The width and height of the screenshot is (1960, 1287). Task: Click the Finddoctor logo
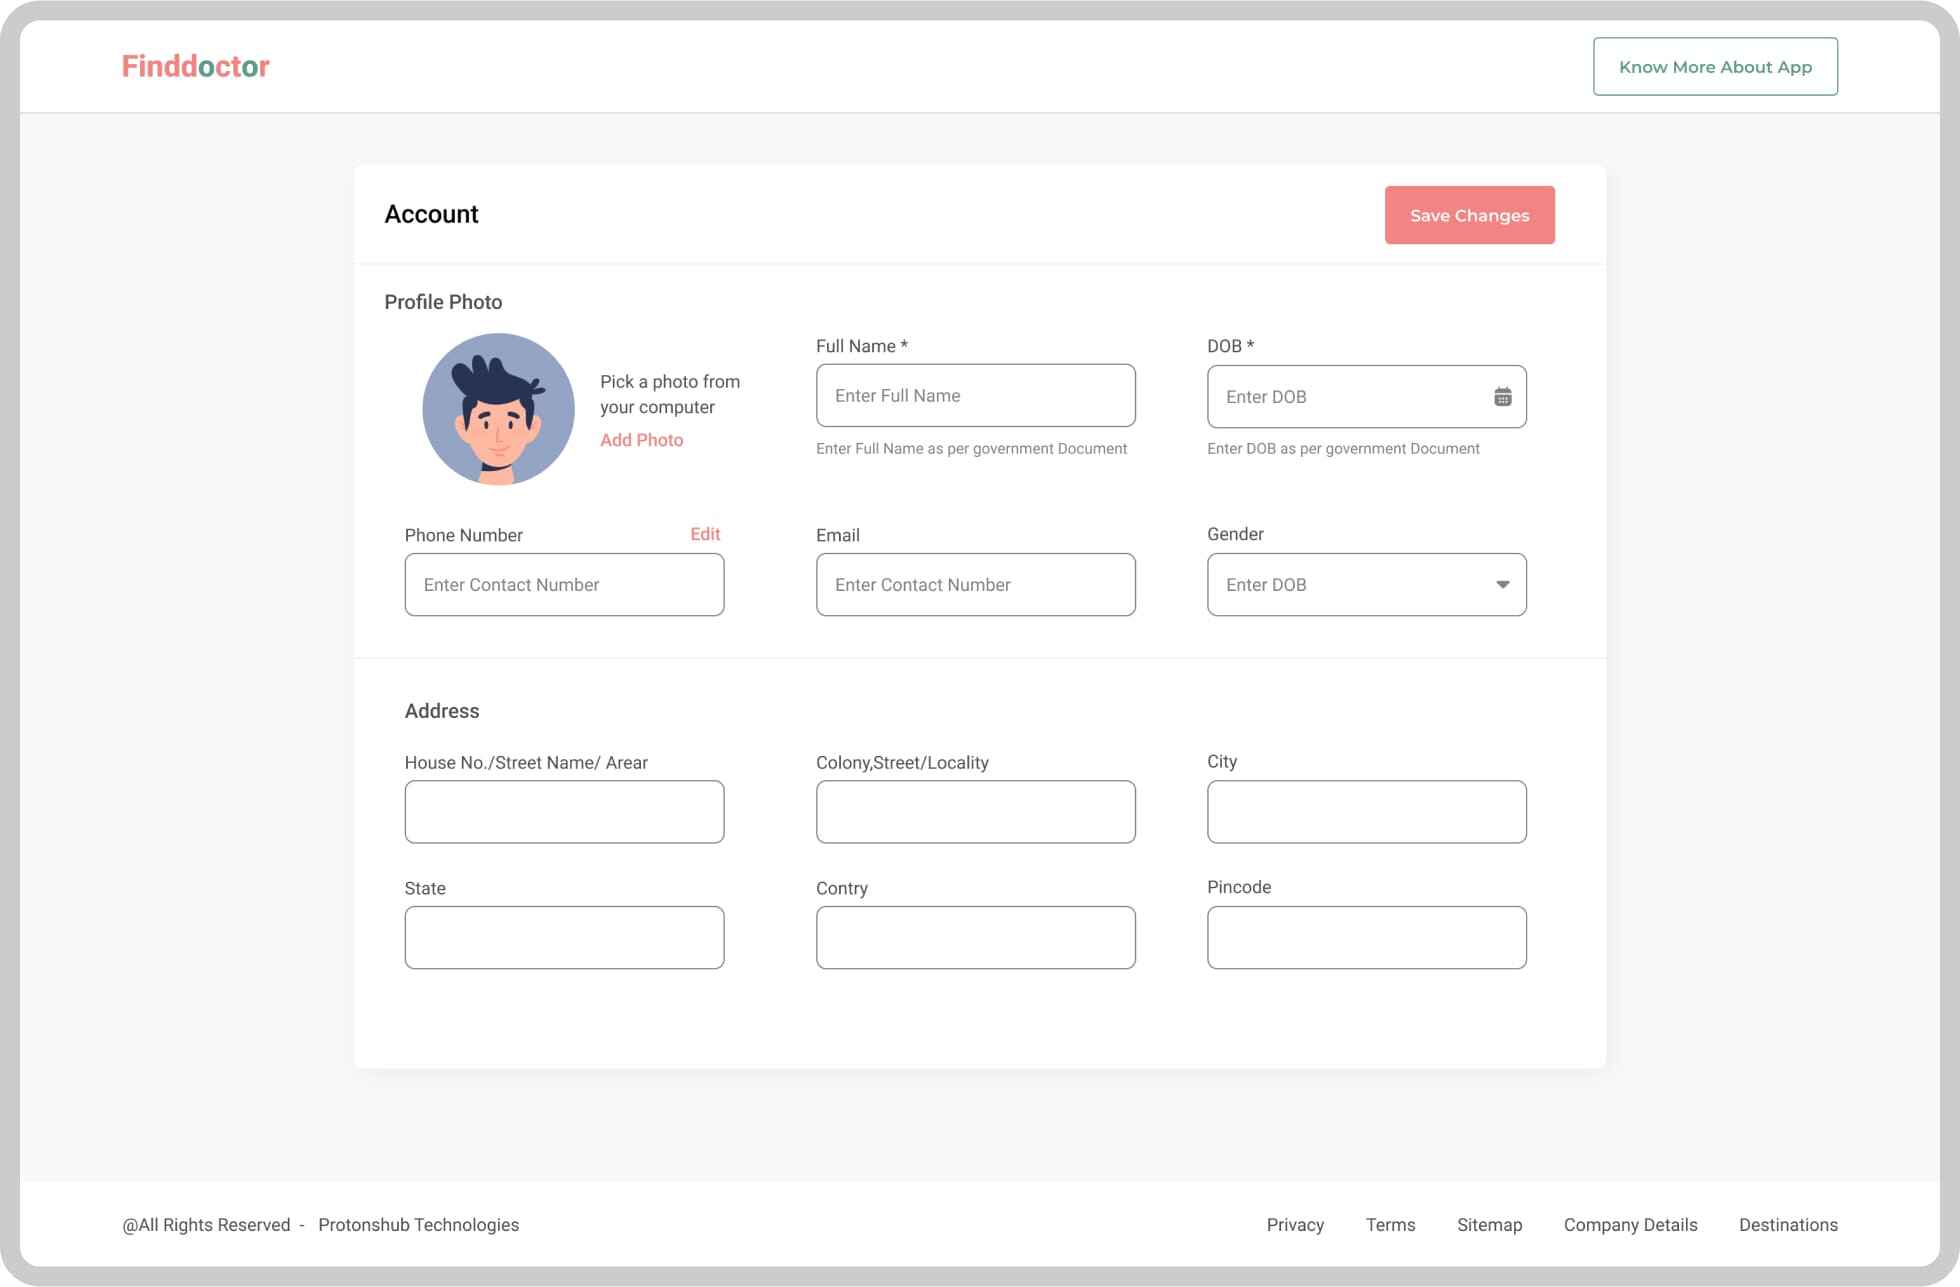coord(196,66)
